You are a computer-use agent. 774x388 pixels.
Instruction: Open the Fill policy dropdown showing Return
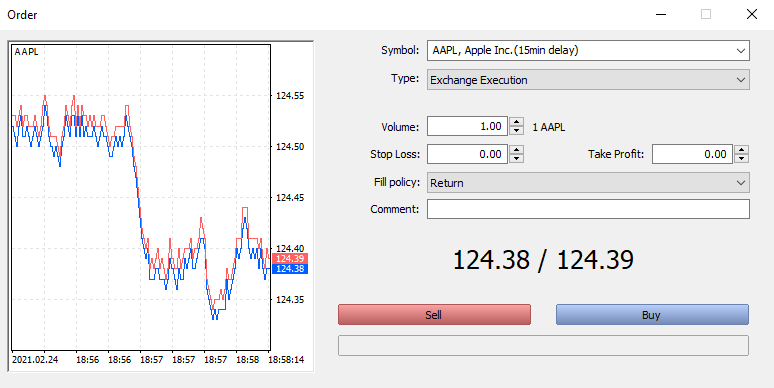pos(588,183)
